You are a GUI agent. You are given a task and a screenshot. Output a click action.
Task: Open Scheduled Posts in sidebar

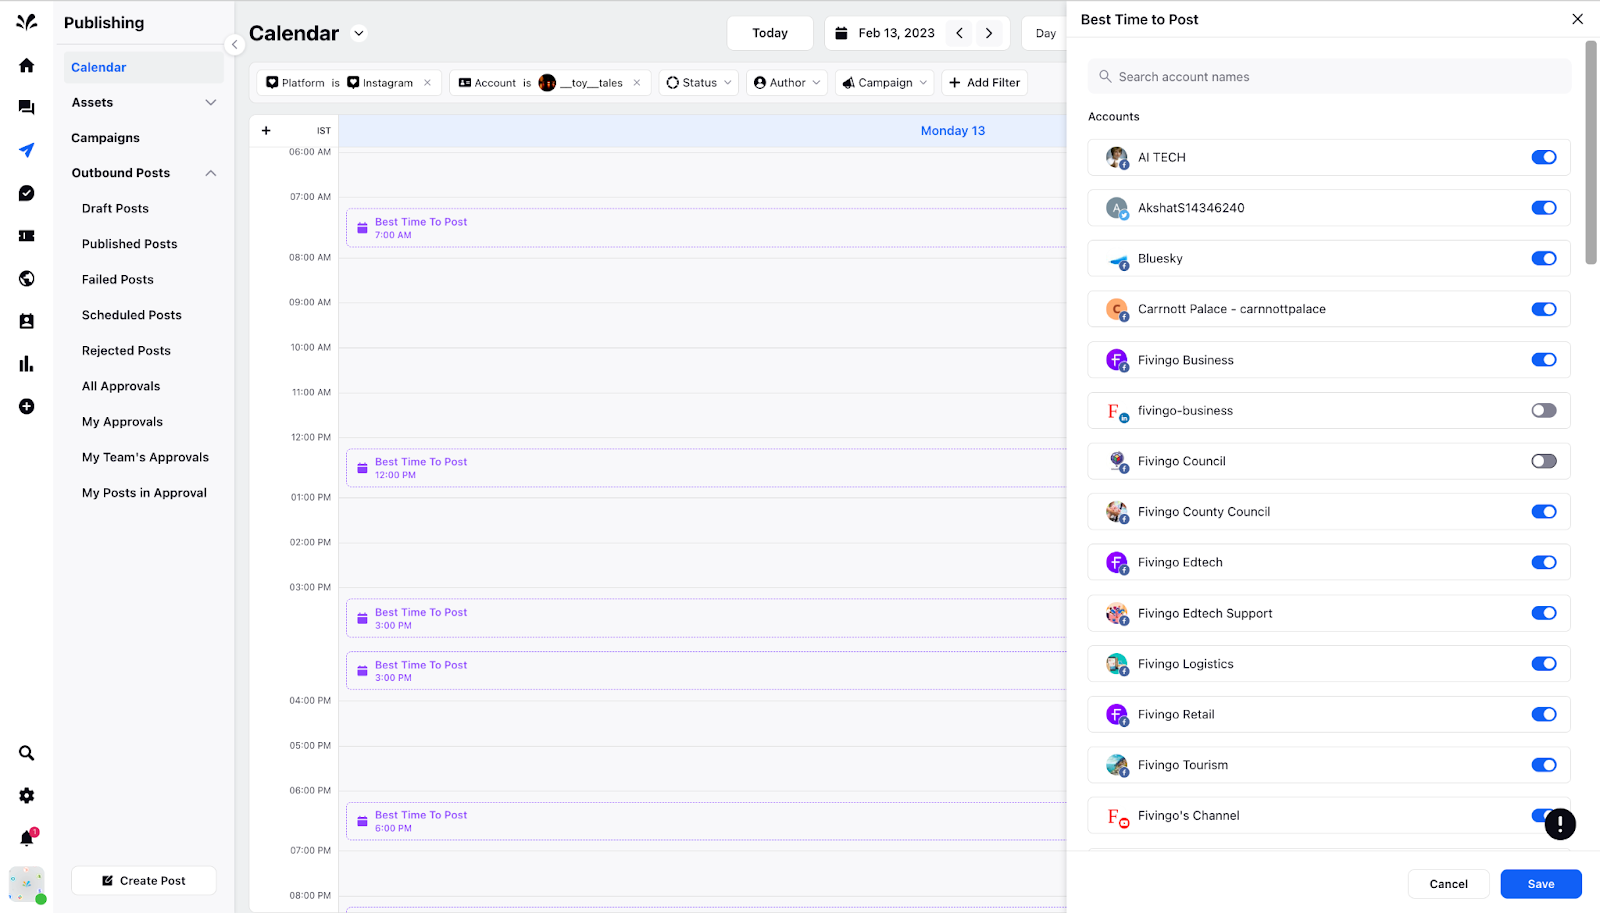click(x=132, y=315)
